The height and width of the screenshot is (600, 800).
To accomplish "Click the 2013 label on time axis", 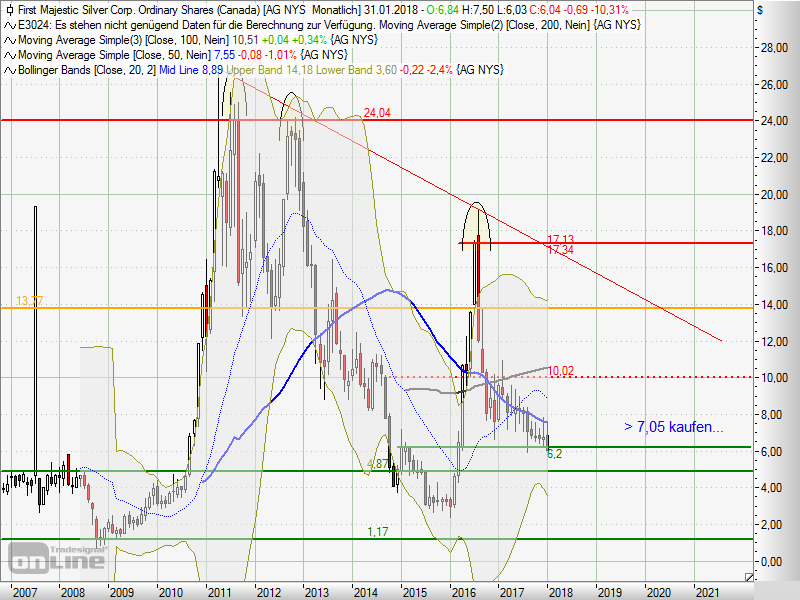I will (317, 592).
